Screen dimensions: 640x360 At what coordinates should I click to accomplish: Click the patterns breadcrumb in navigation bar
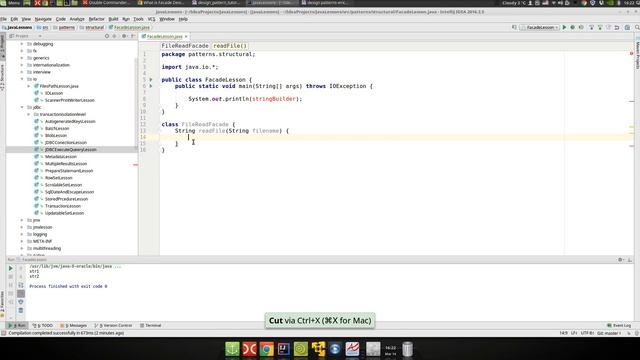(67, 27)
